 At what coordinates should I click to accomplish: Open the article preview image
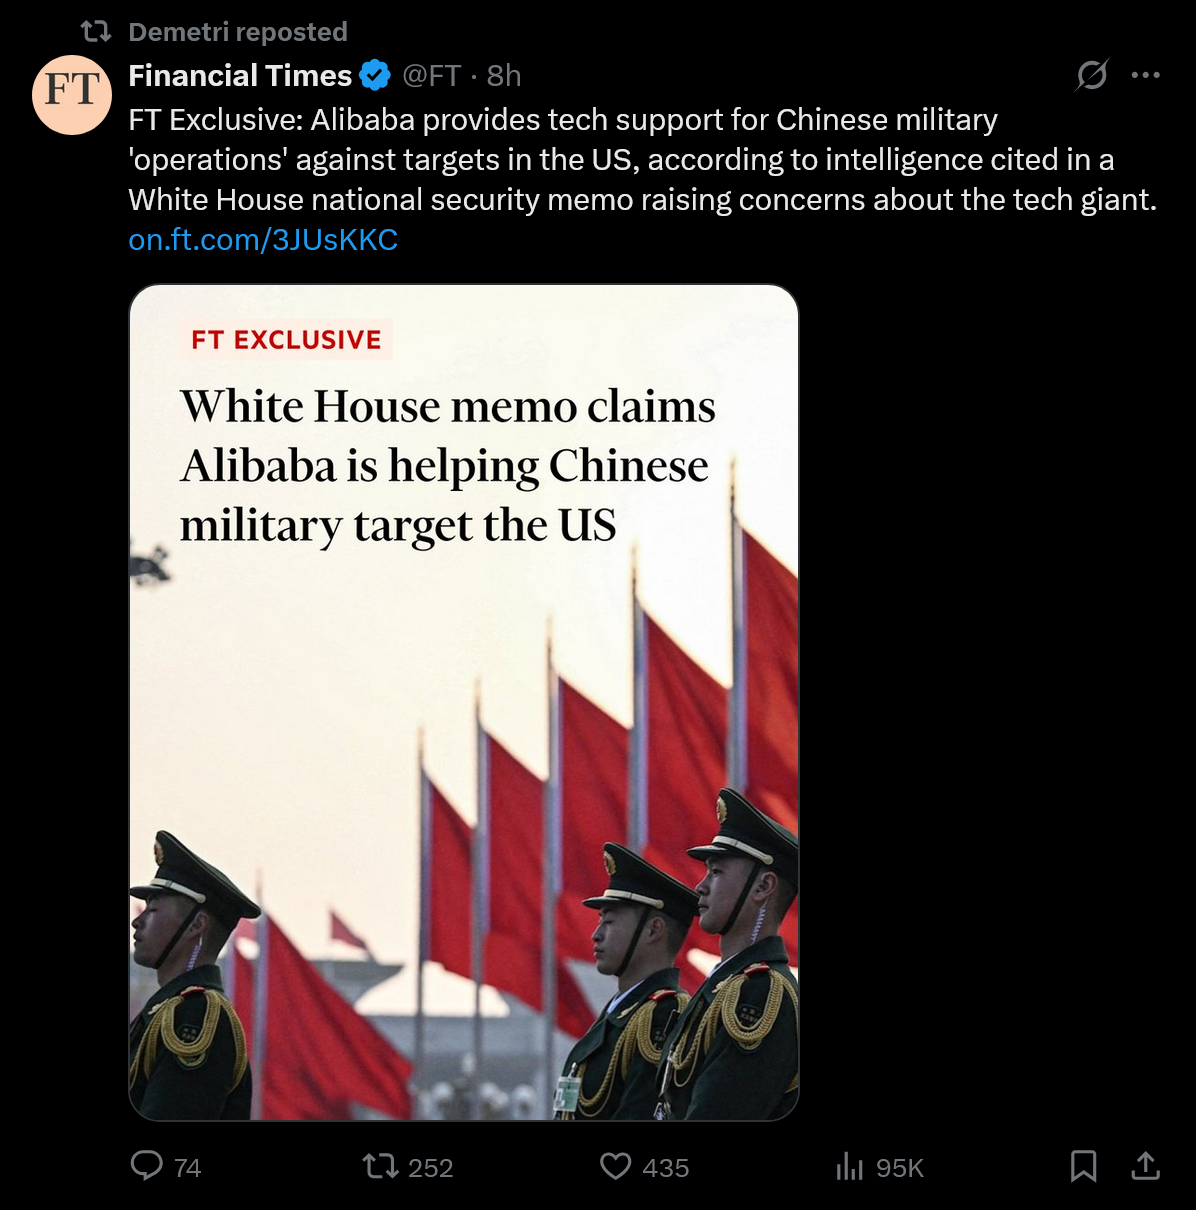464,702
